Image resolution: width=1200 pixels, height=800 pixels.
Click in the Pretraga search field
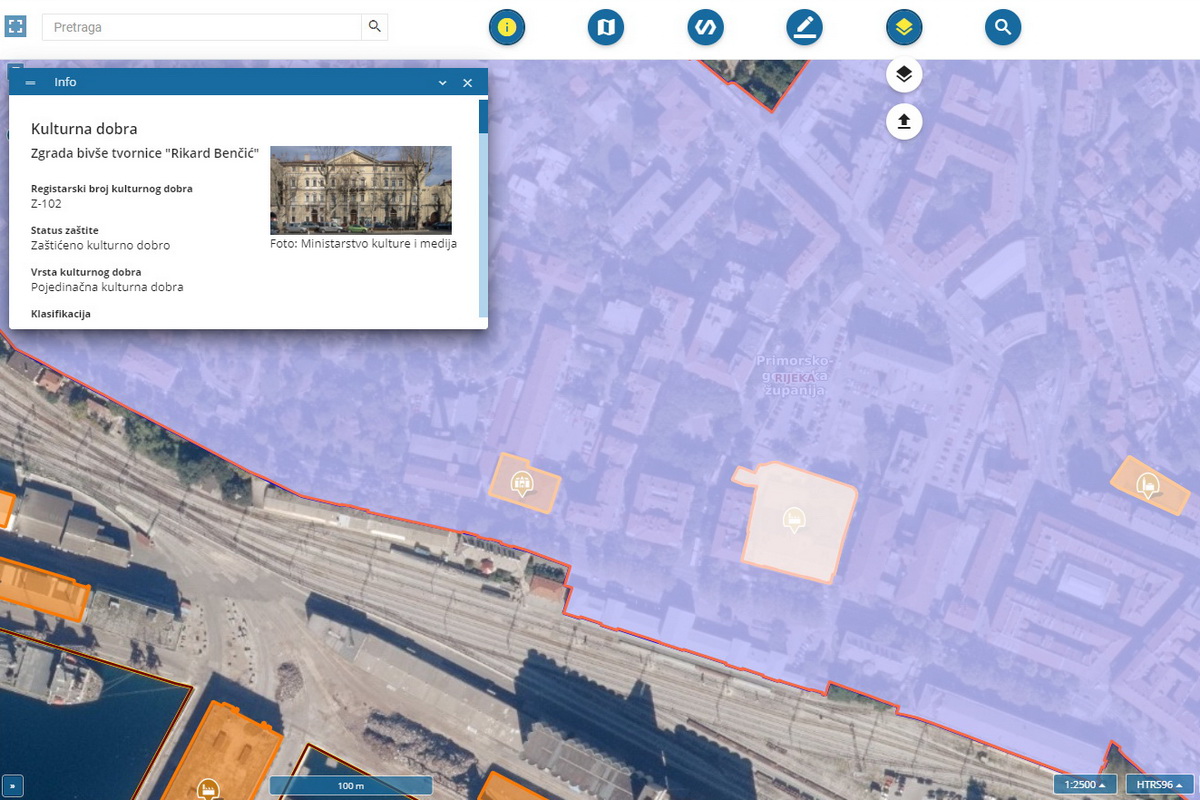click(200, 27)
